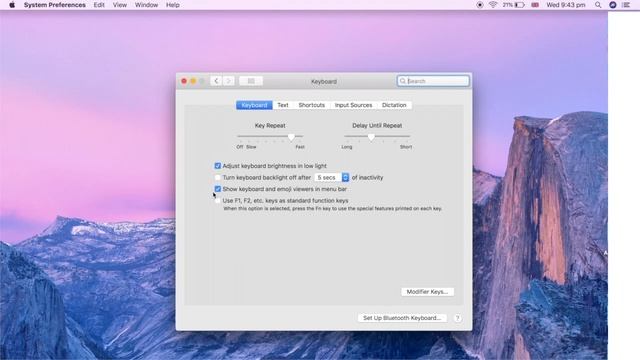Minimize the Keyboard window with yellow button
Image resolution: width=640 pixels, height=360 pixels.
point(193,81)
